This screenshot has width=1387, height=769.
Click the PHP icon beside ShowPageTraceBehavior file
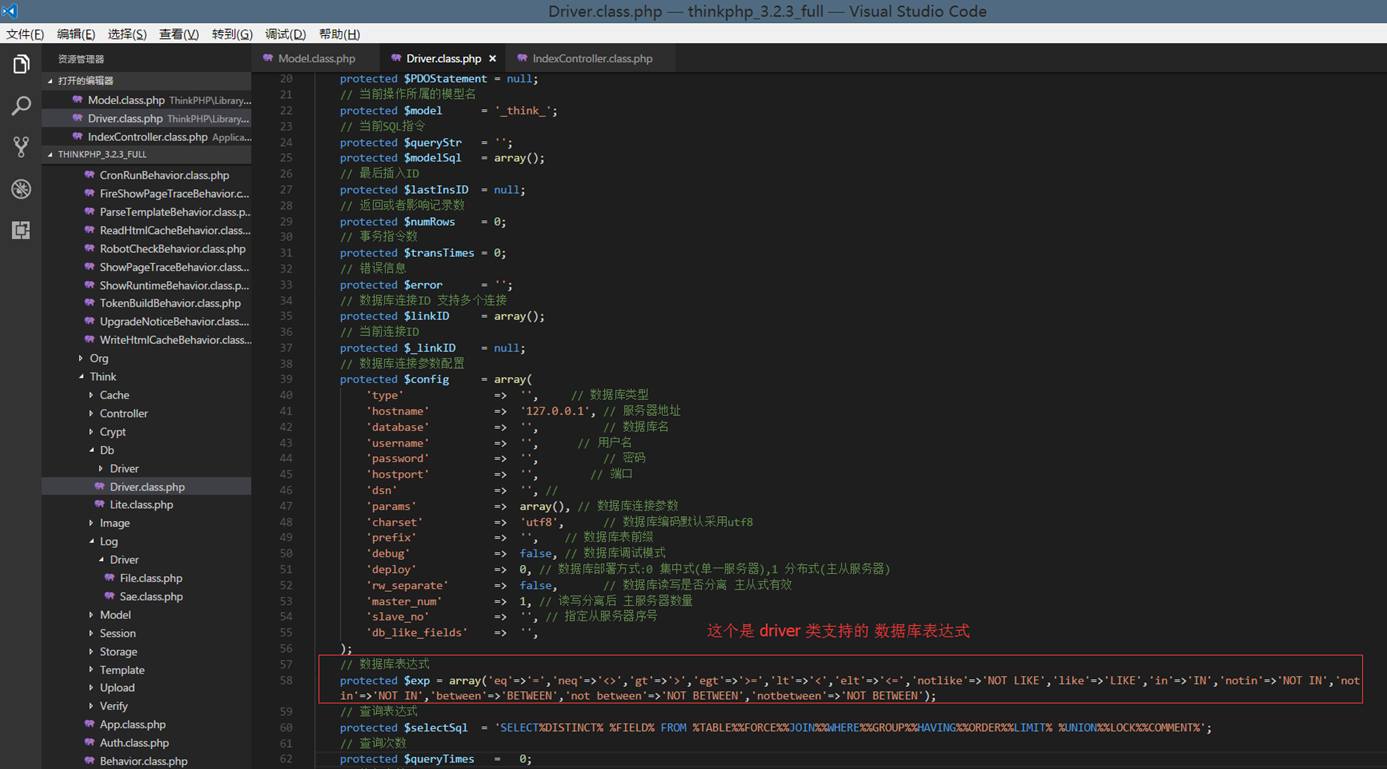coord(89,267)
